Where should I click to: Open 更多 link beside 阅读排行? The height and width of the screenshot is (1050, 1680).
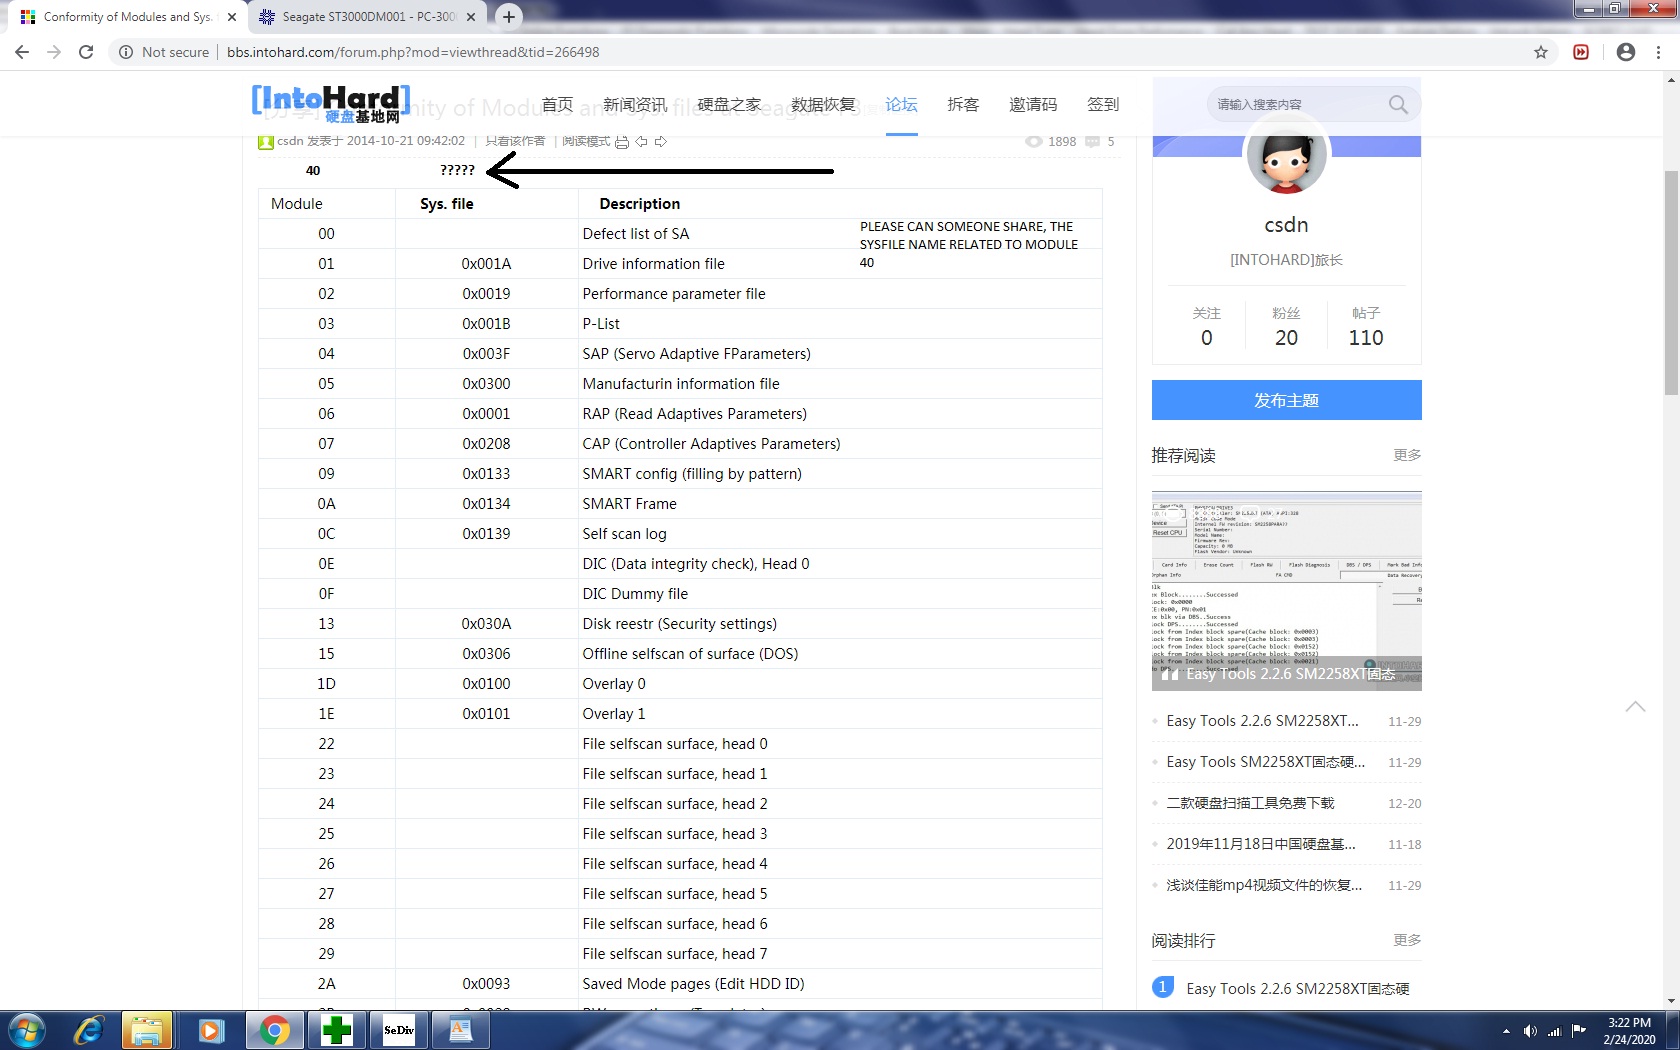(1407, 940)
